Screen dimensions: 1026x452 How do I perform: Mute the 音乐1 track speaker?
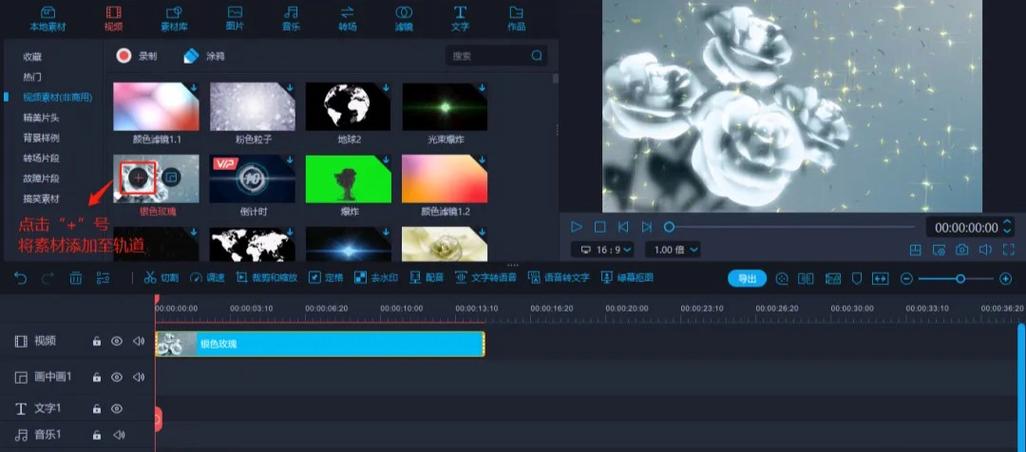pos(119,435)
